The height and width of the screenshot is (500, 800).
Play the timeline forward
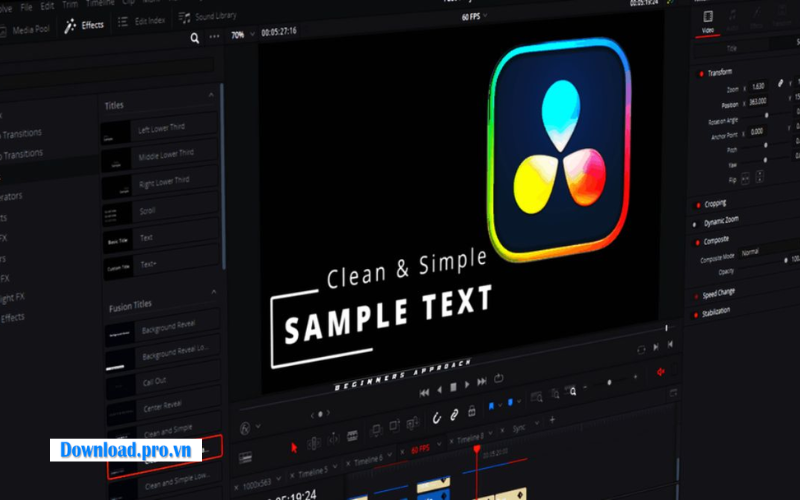[x=467, y=385]
